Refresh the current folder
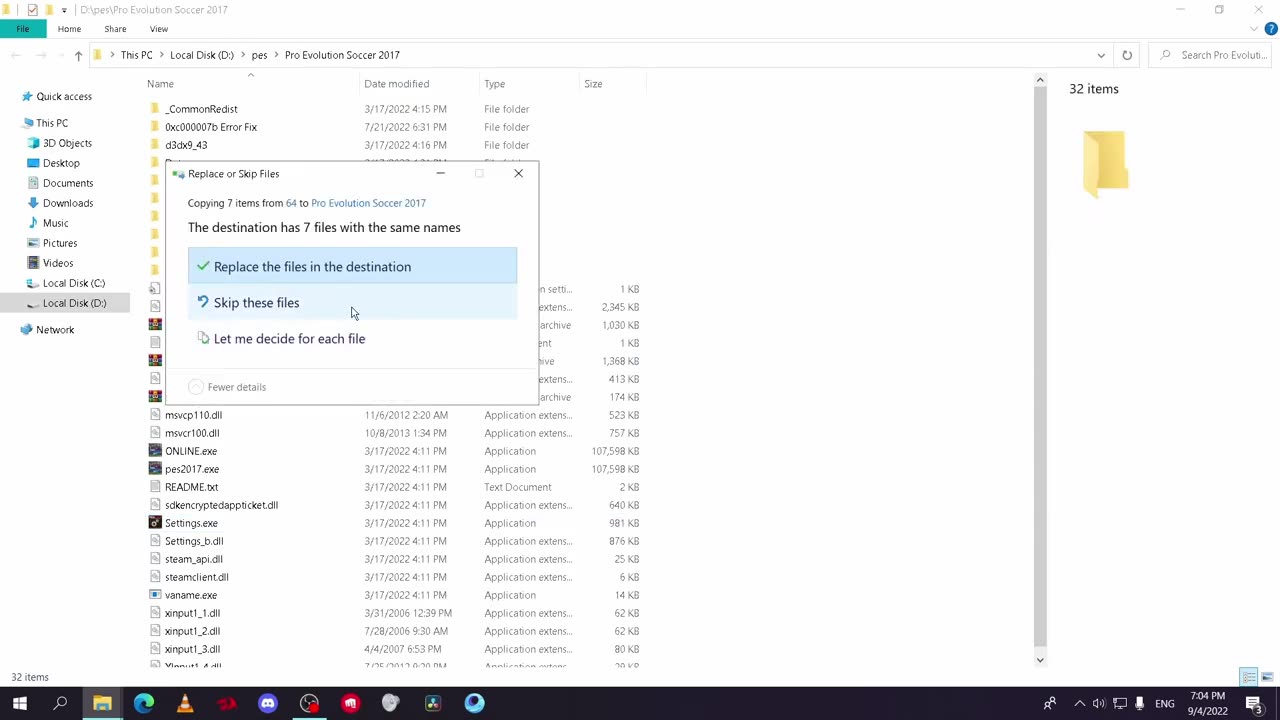Image resolution: width=1280 pixels, height=720 pixels. pyautogui.click(x=1127, y=55)
